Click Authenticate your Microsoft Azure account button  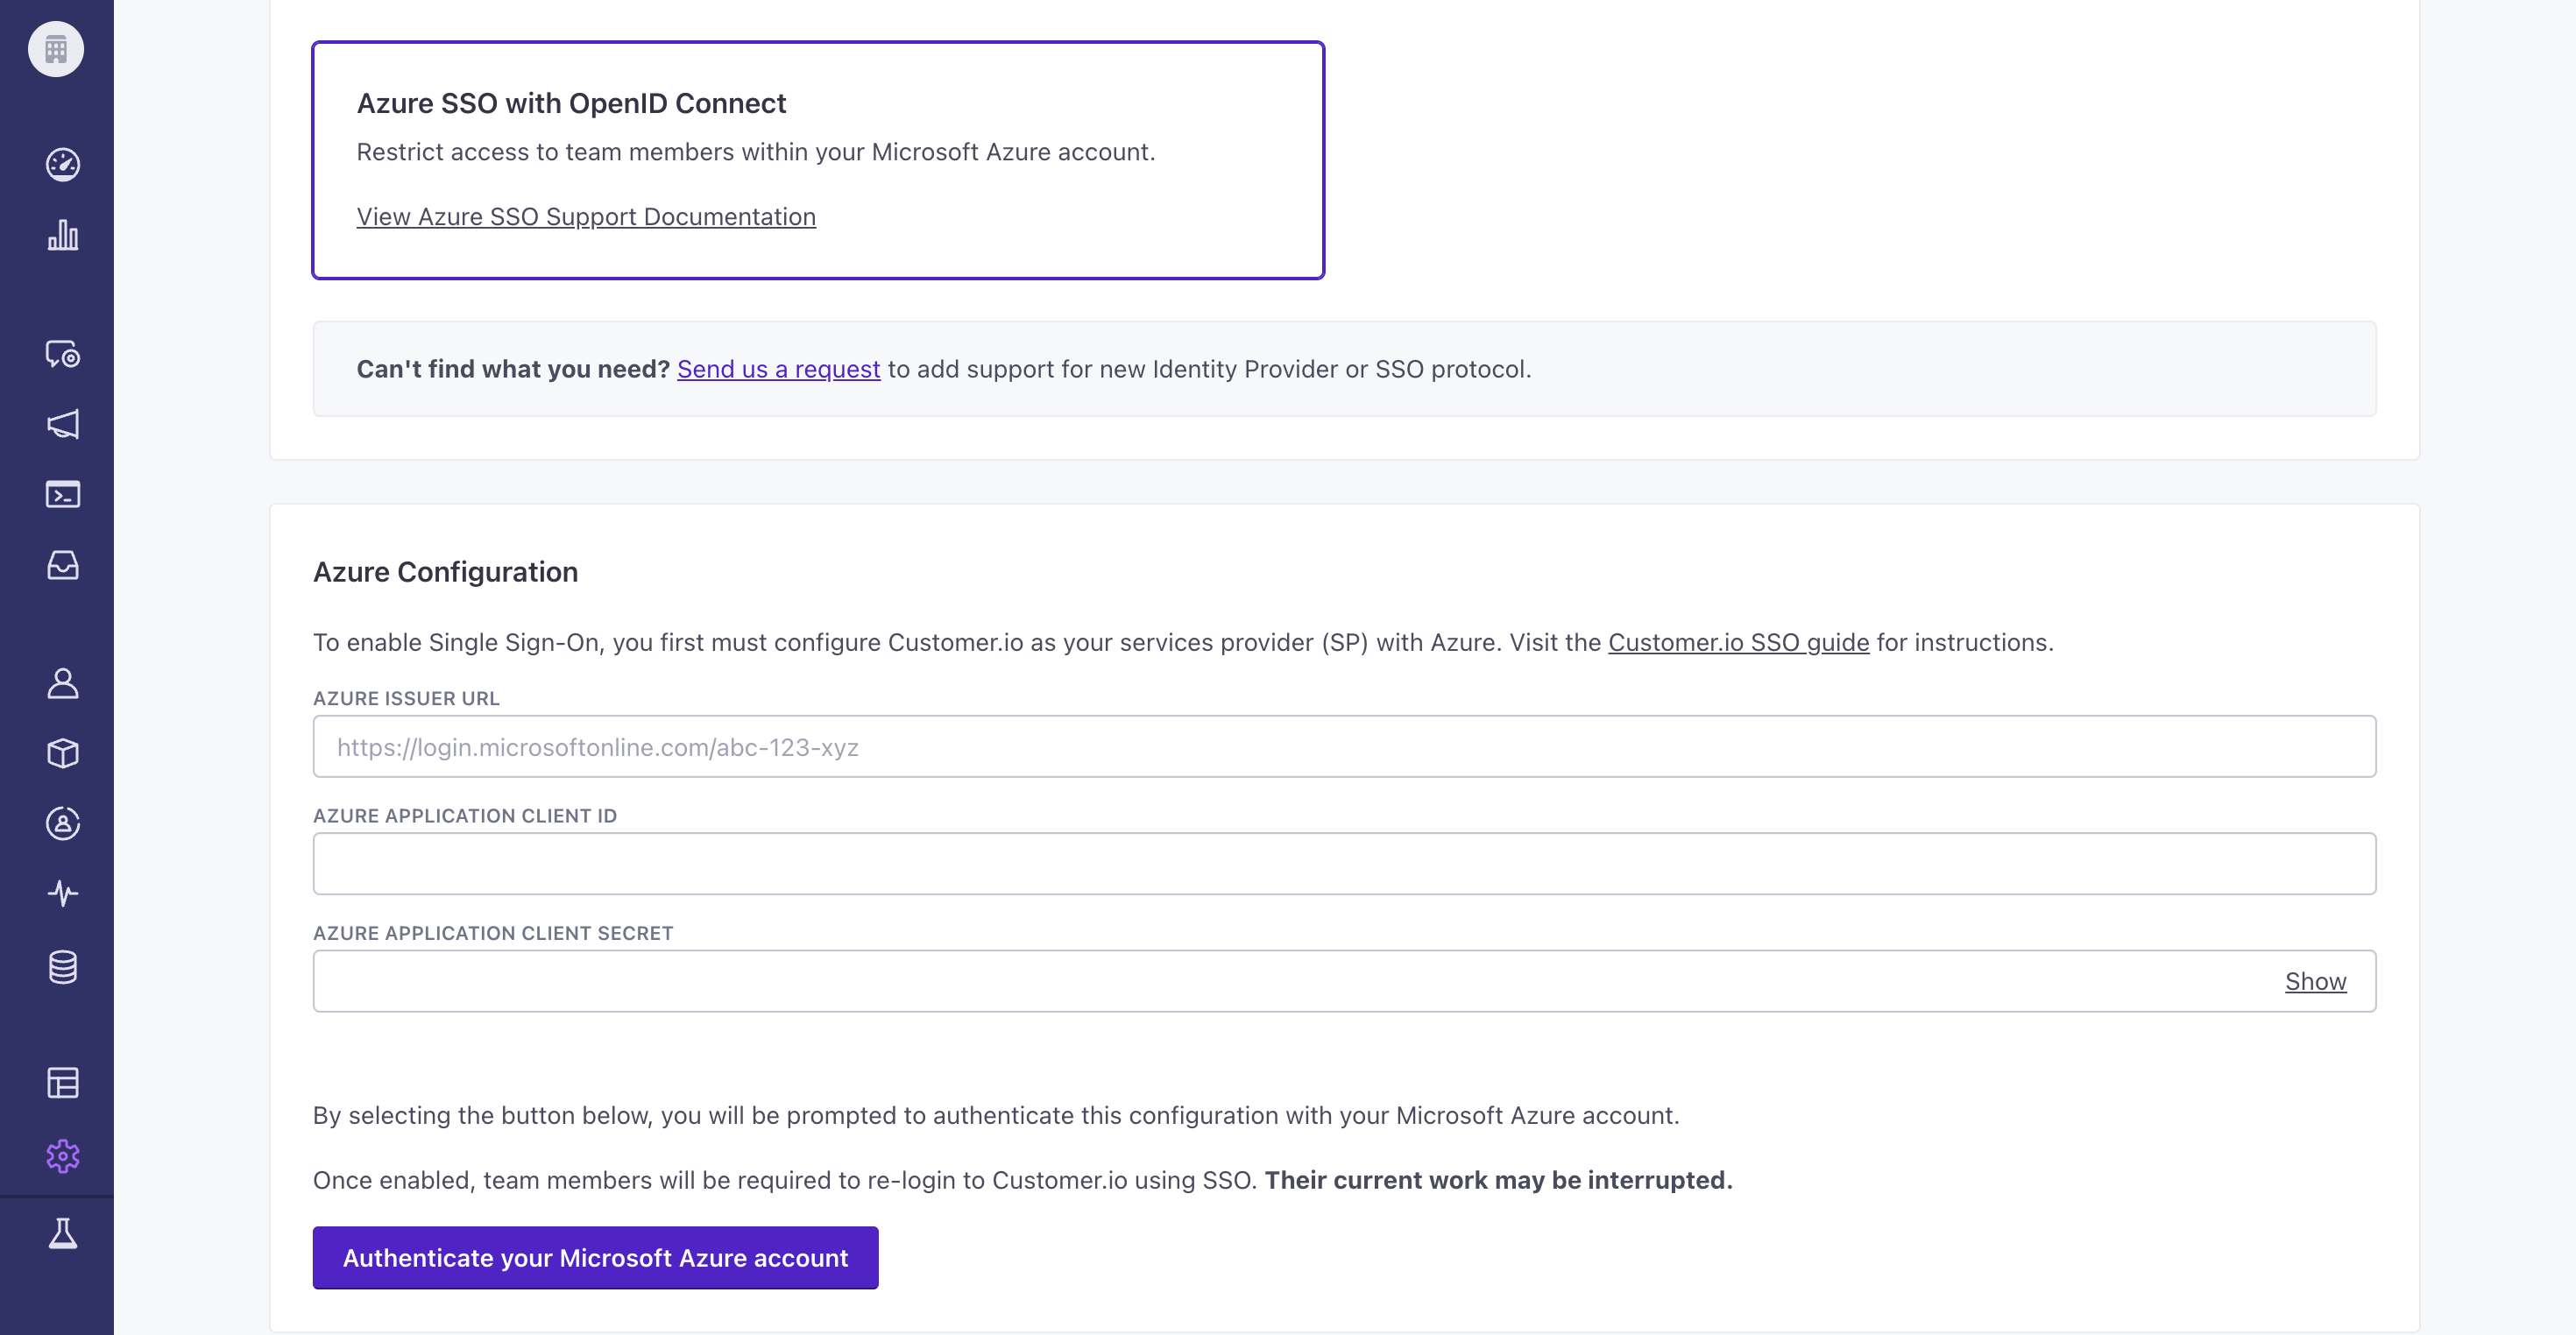click(x=595, y=1258)
